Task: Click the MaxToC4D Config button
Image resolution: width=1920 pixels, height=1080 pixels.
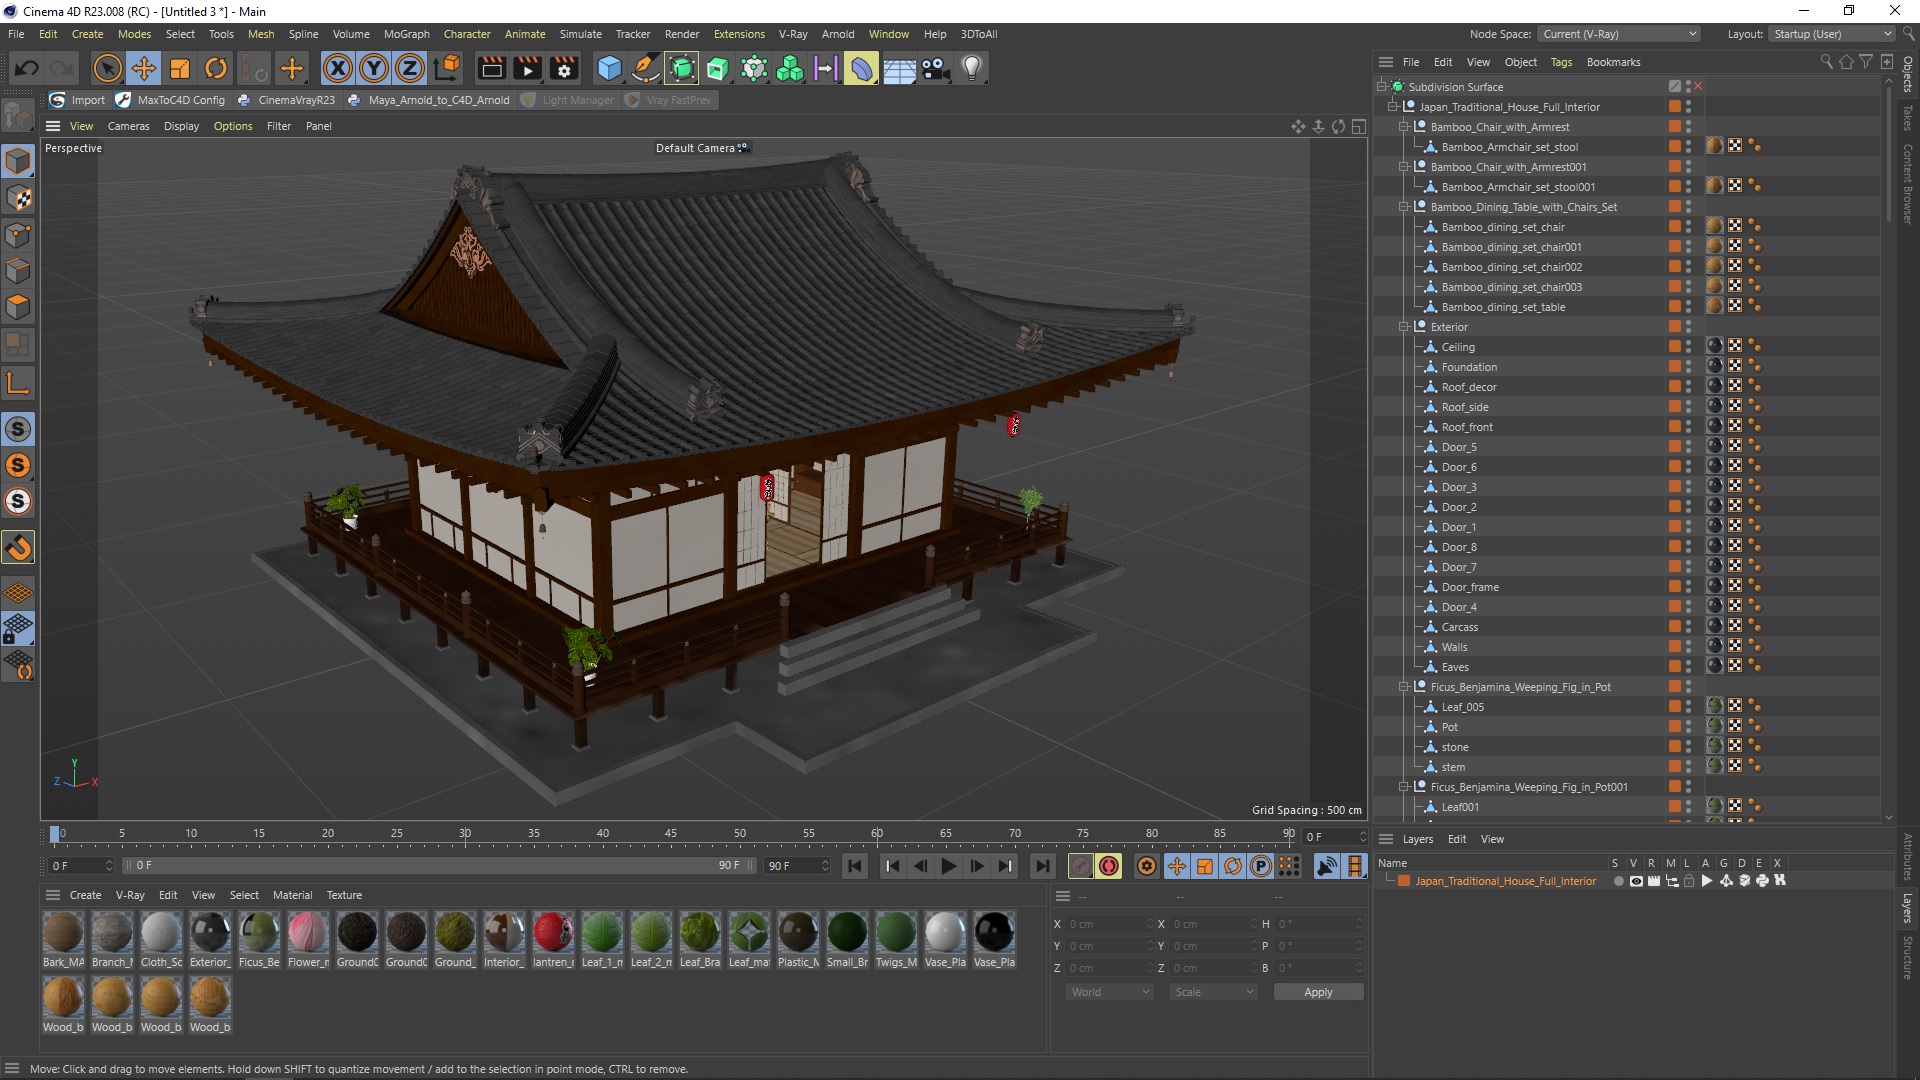Action: 171,100
